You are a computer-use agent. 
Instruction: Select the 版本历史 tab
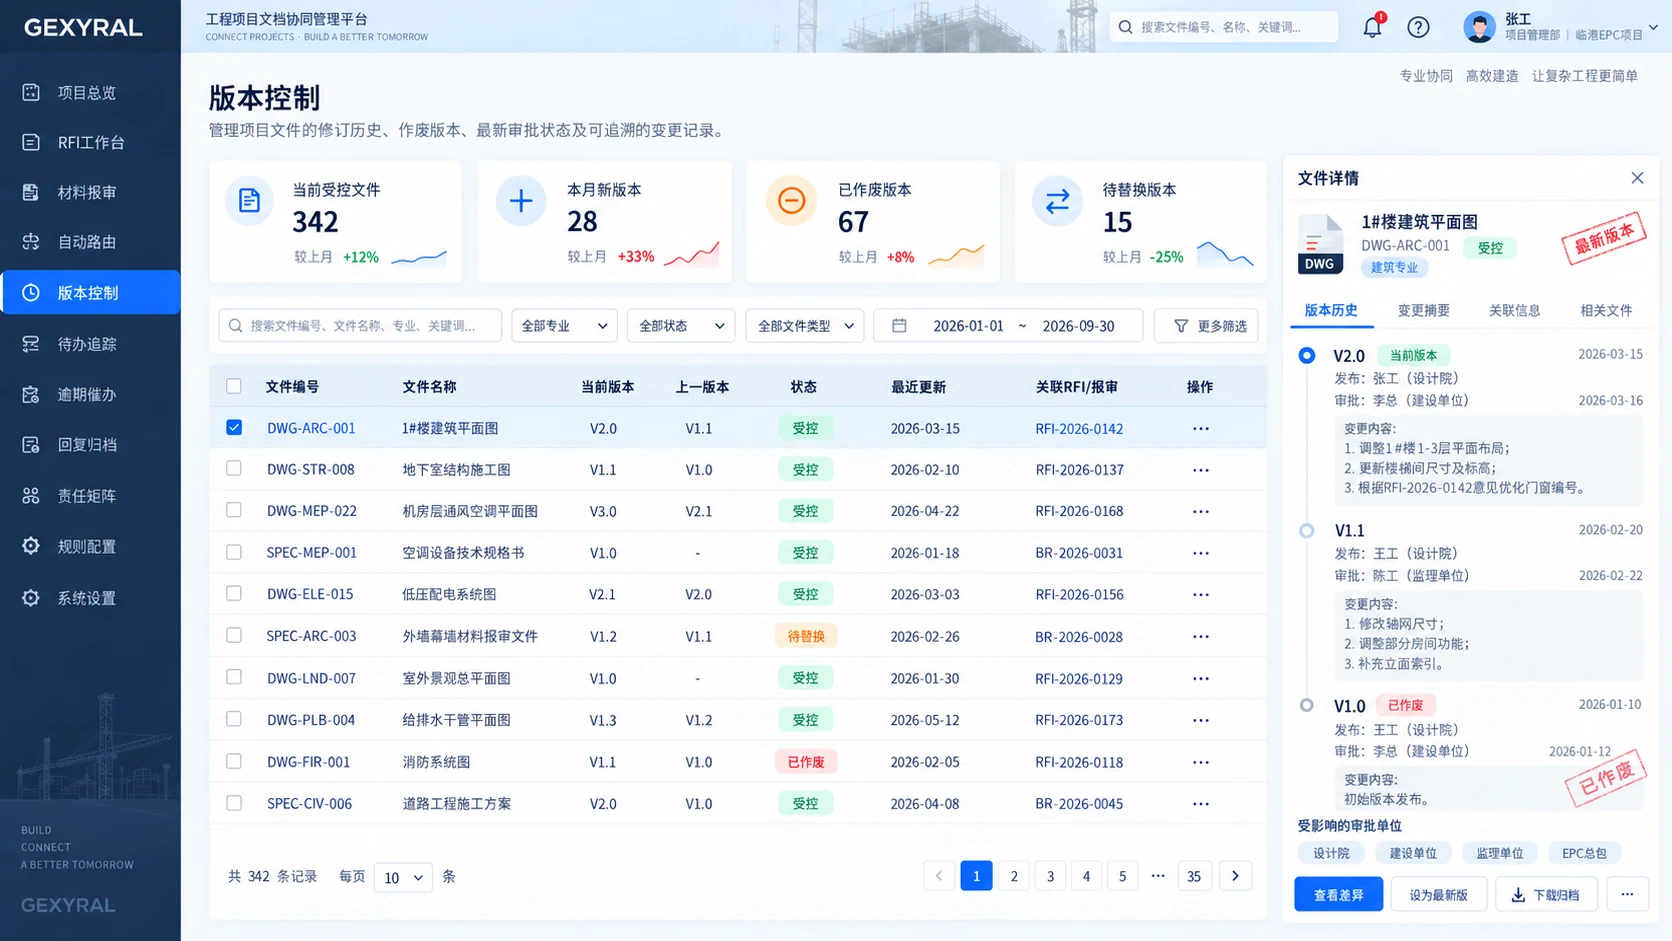click(x=1331, y=310)
